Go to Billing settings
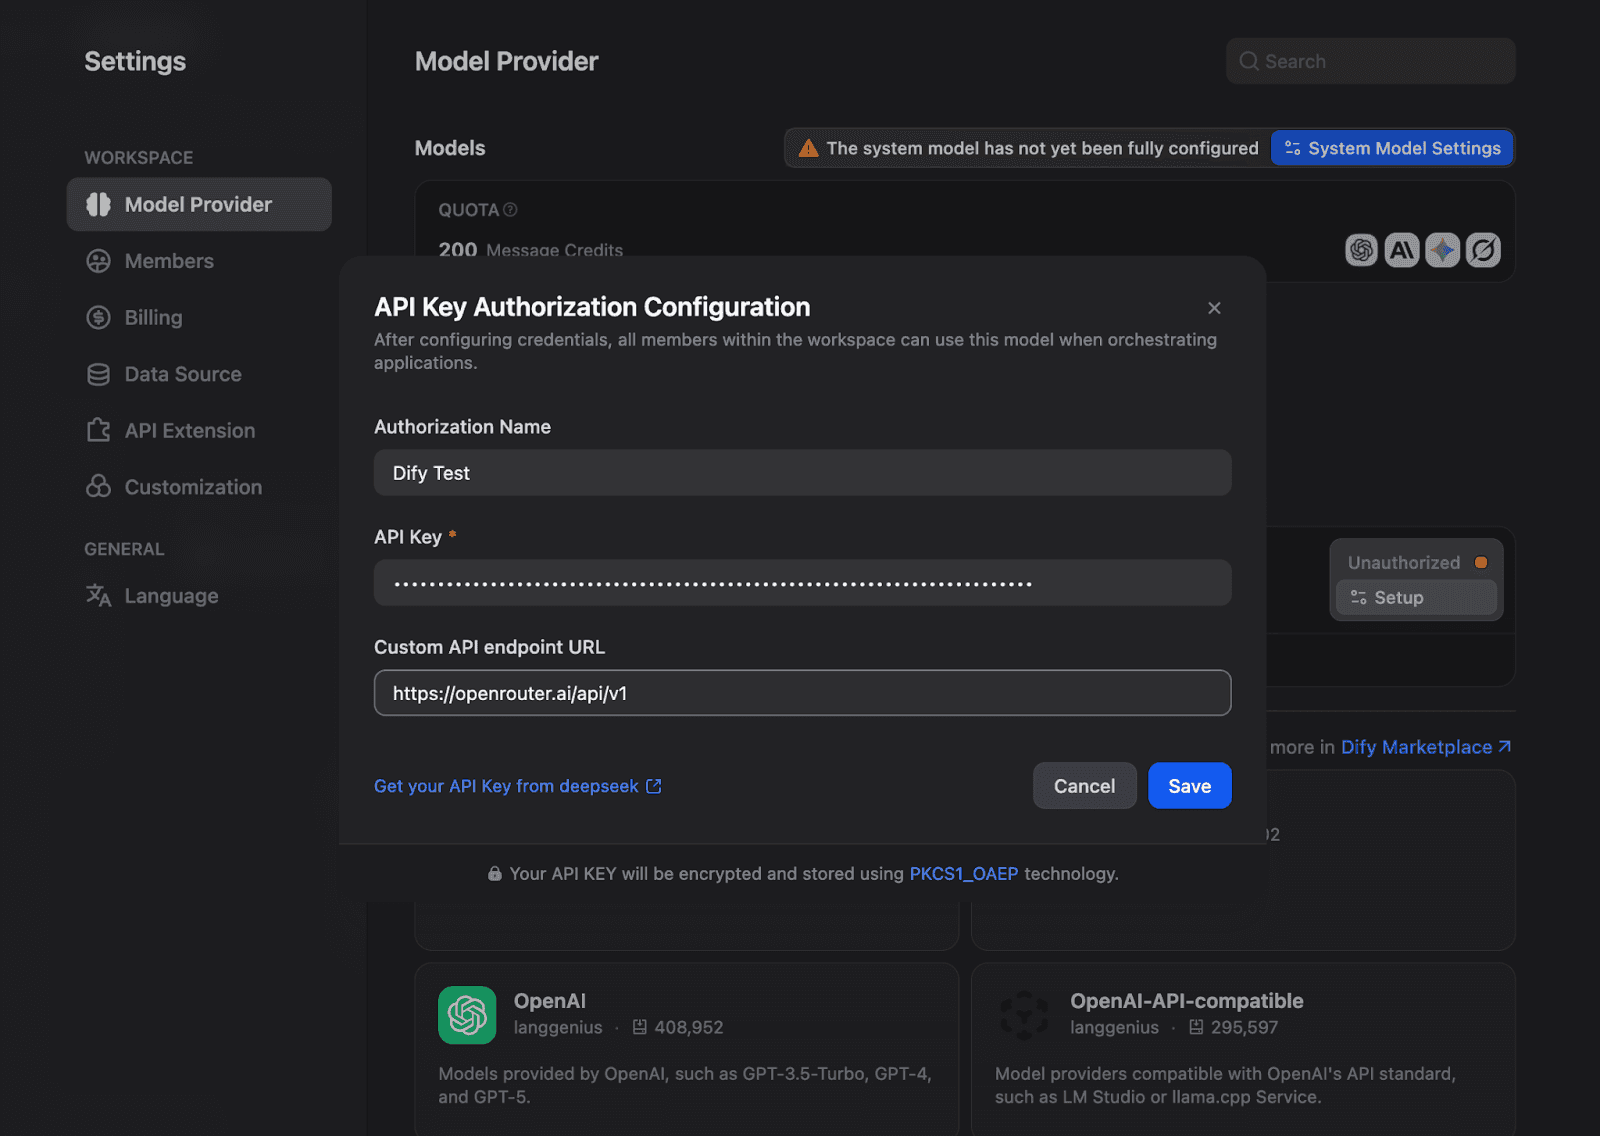The image size is (1600, 1136). [x=153, y=318]
